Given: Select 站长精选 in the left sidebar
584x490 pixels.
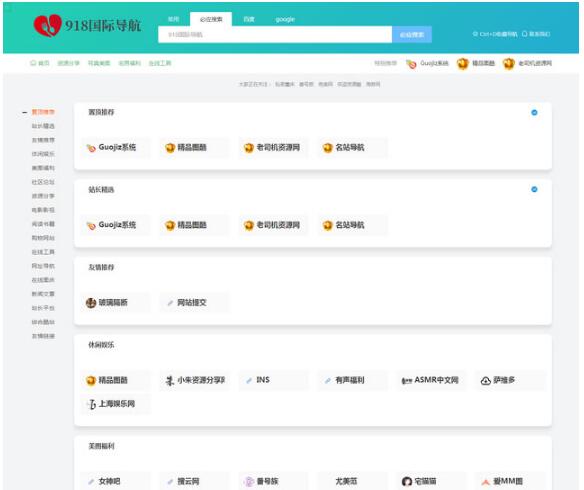Looking at the screenshot, I should point(43,126).
